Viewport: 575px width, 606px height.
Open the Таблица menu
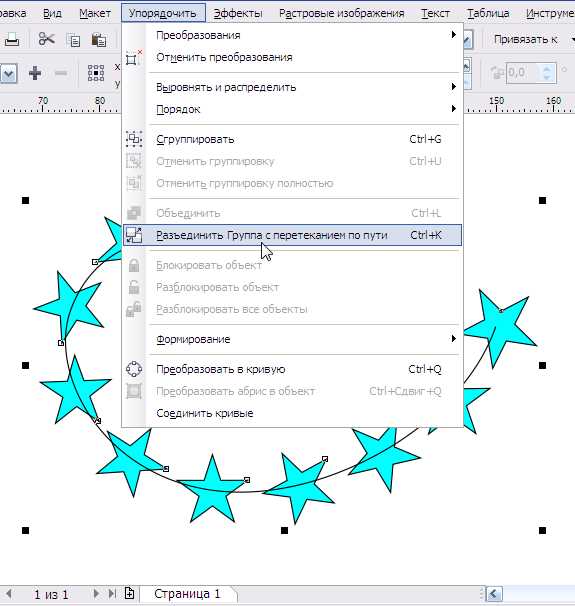pos(488,14)
